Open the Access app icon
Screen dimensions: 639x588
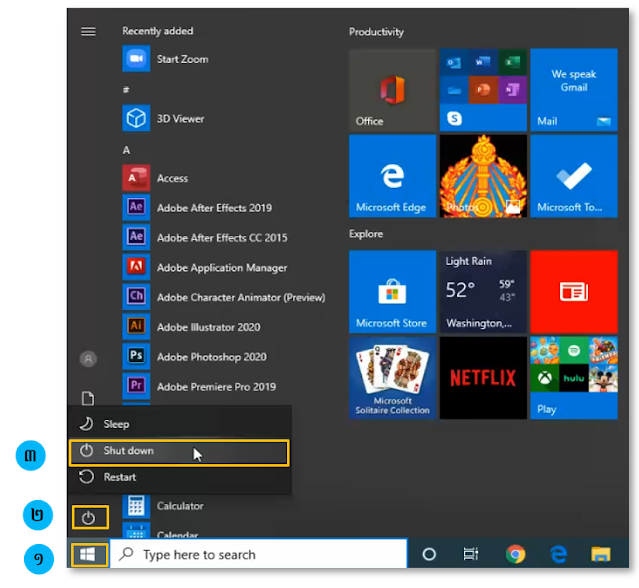pos(136,178)
